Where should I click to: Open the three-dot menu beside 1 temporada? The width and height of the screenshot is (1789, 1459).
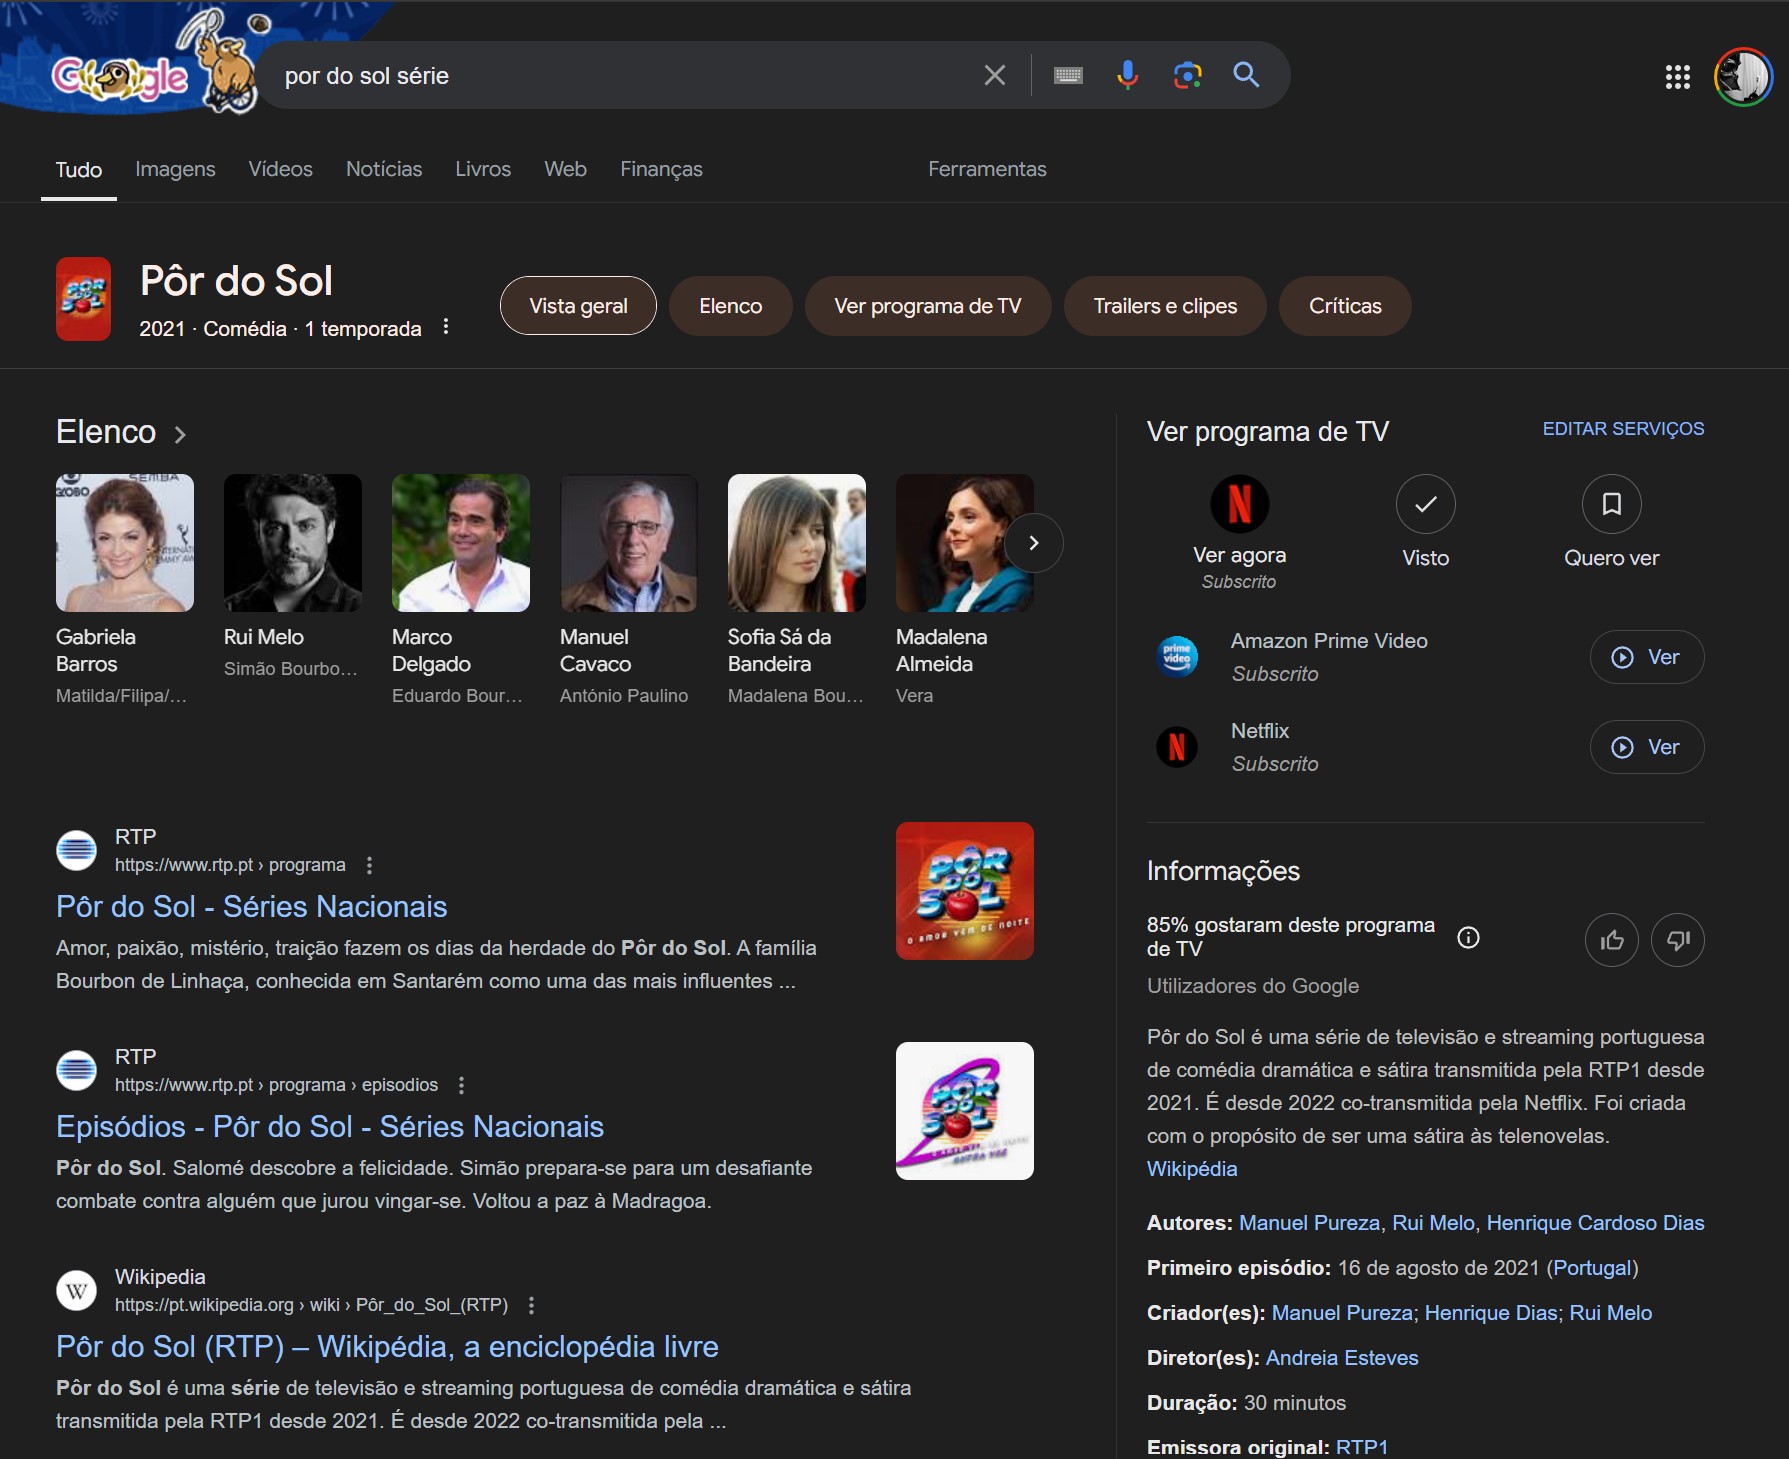(x=446, y=327)
